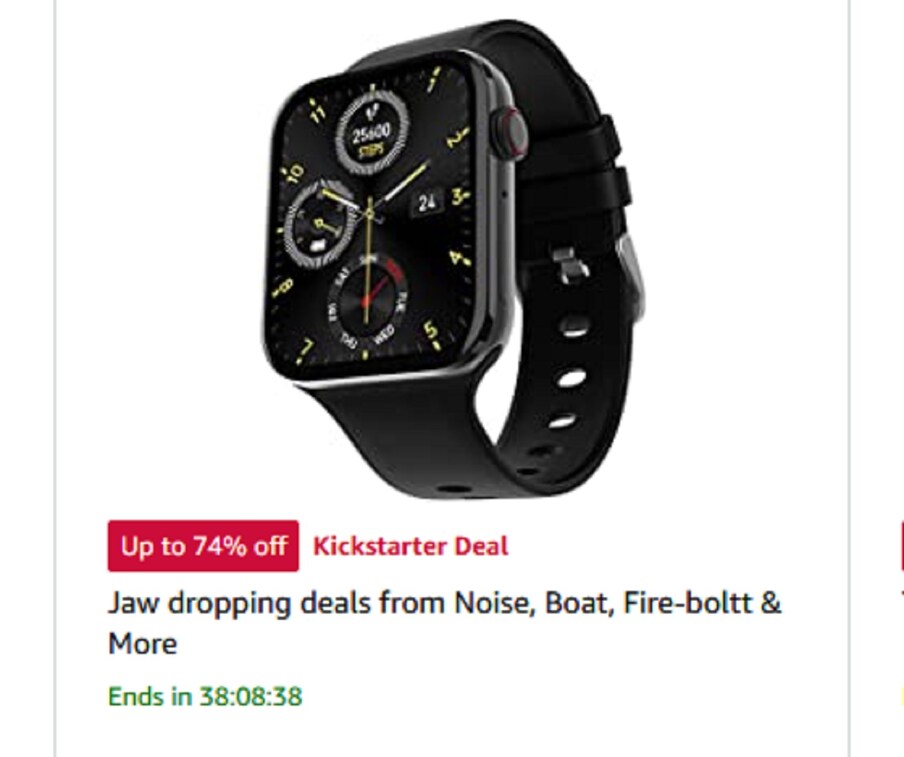Click the weekday sub-dial on the watch face

[x=368, y=302]
